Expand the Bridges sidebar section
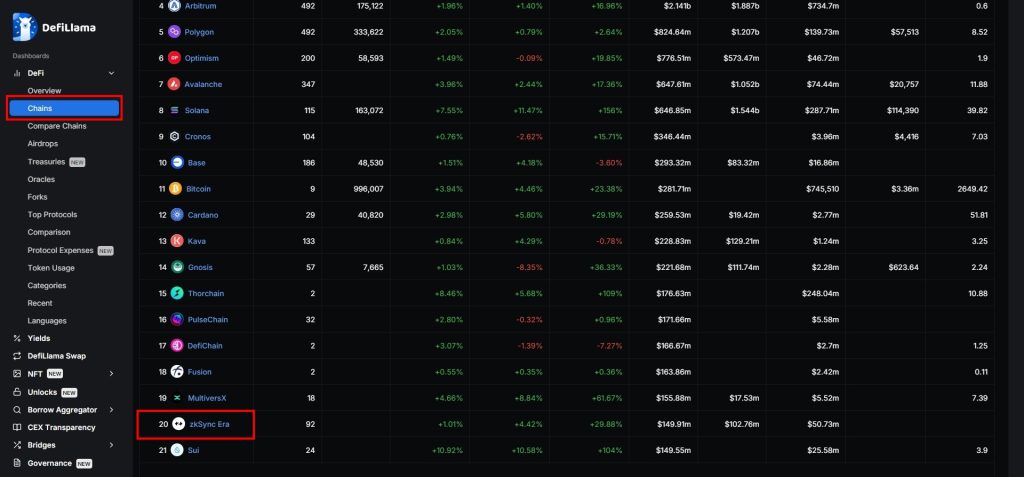Viewport: 1024px width, 477px height. pos(111,445)
